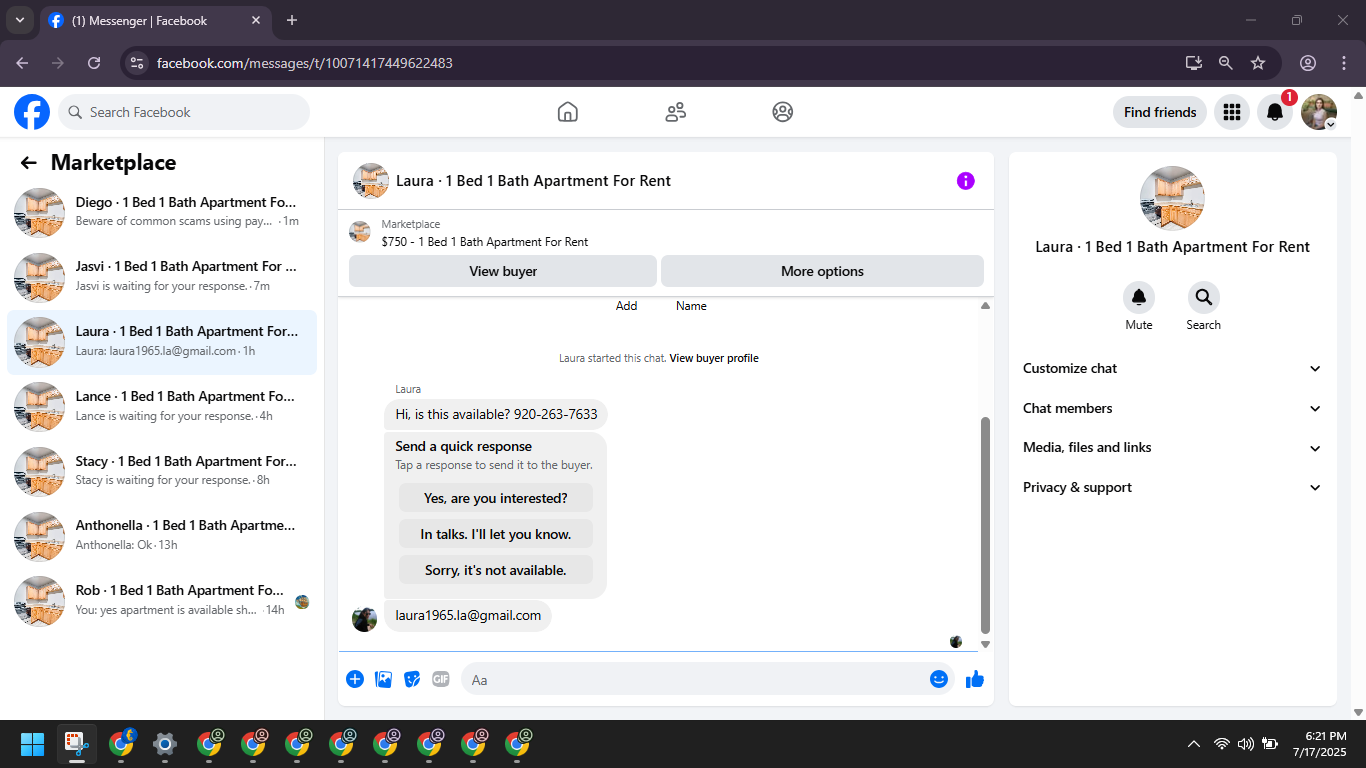
Task: Click the Facebook logo icon
Action: click(x=32, y=112)
